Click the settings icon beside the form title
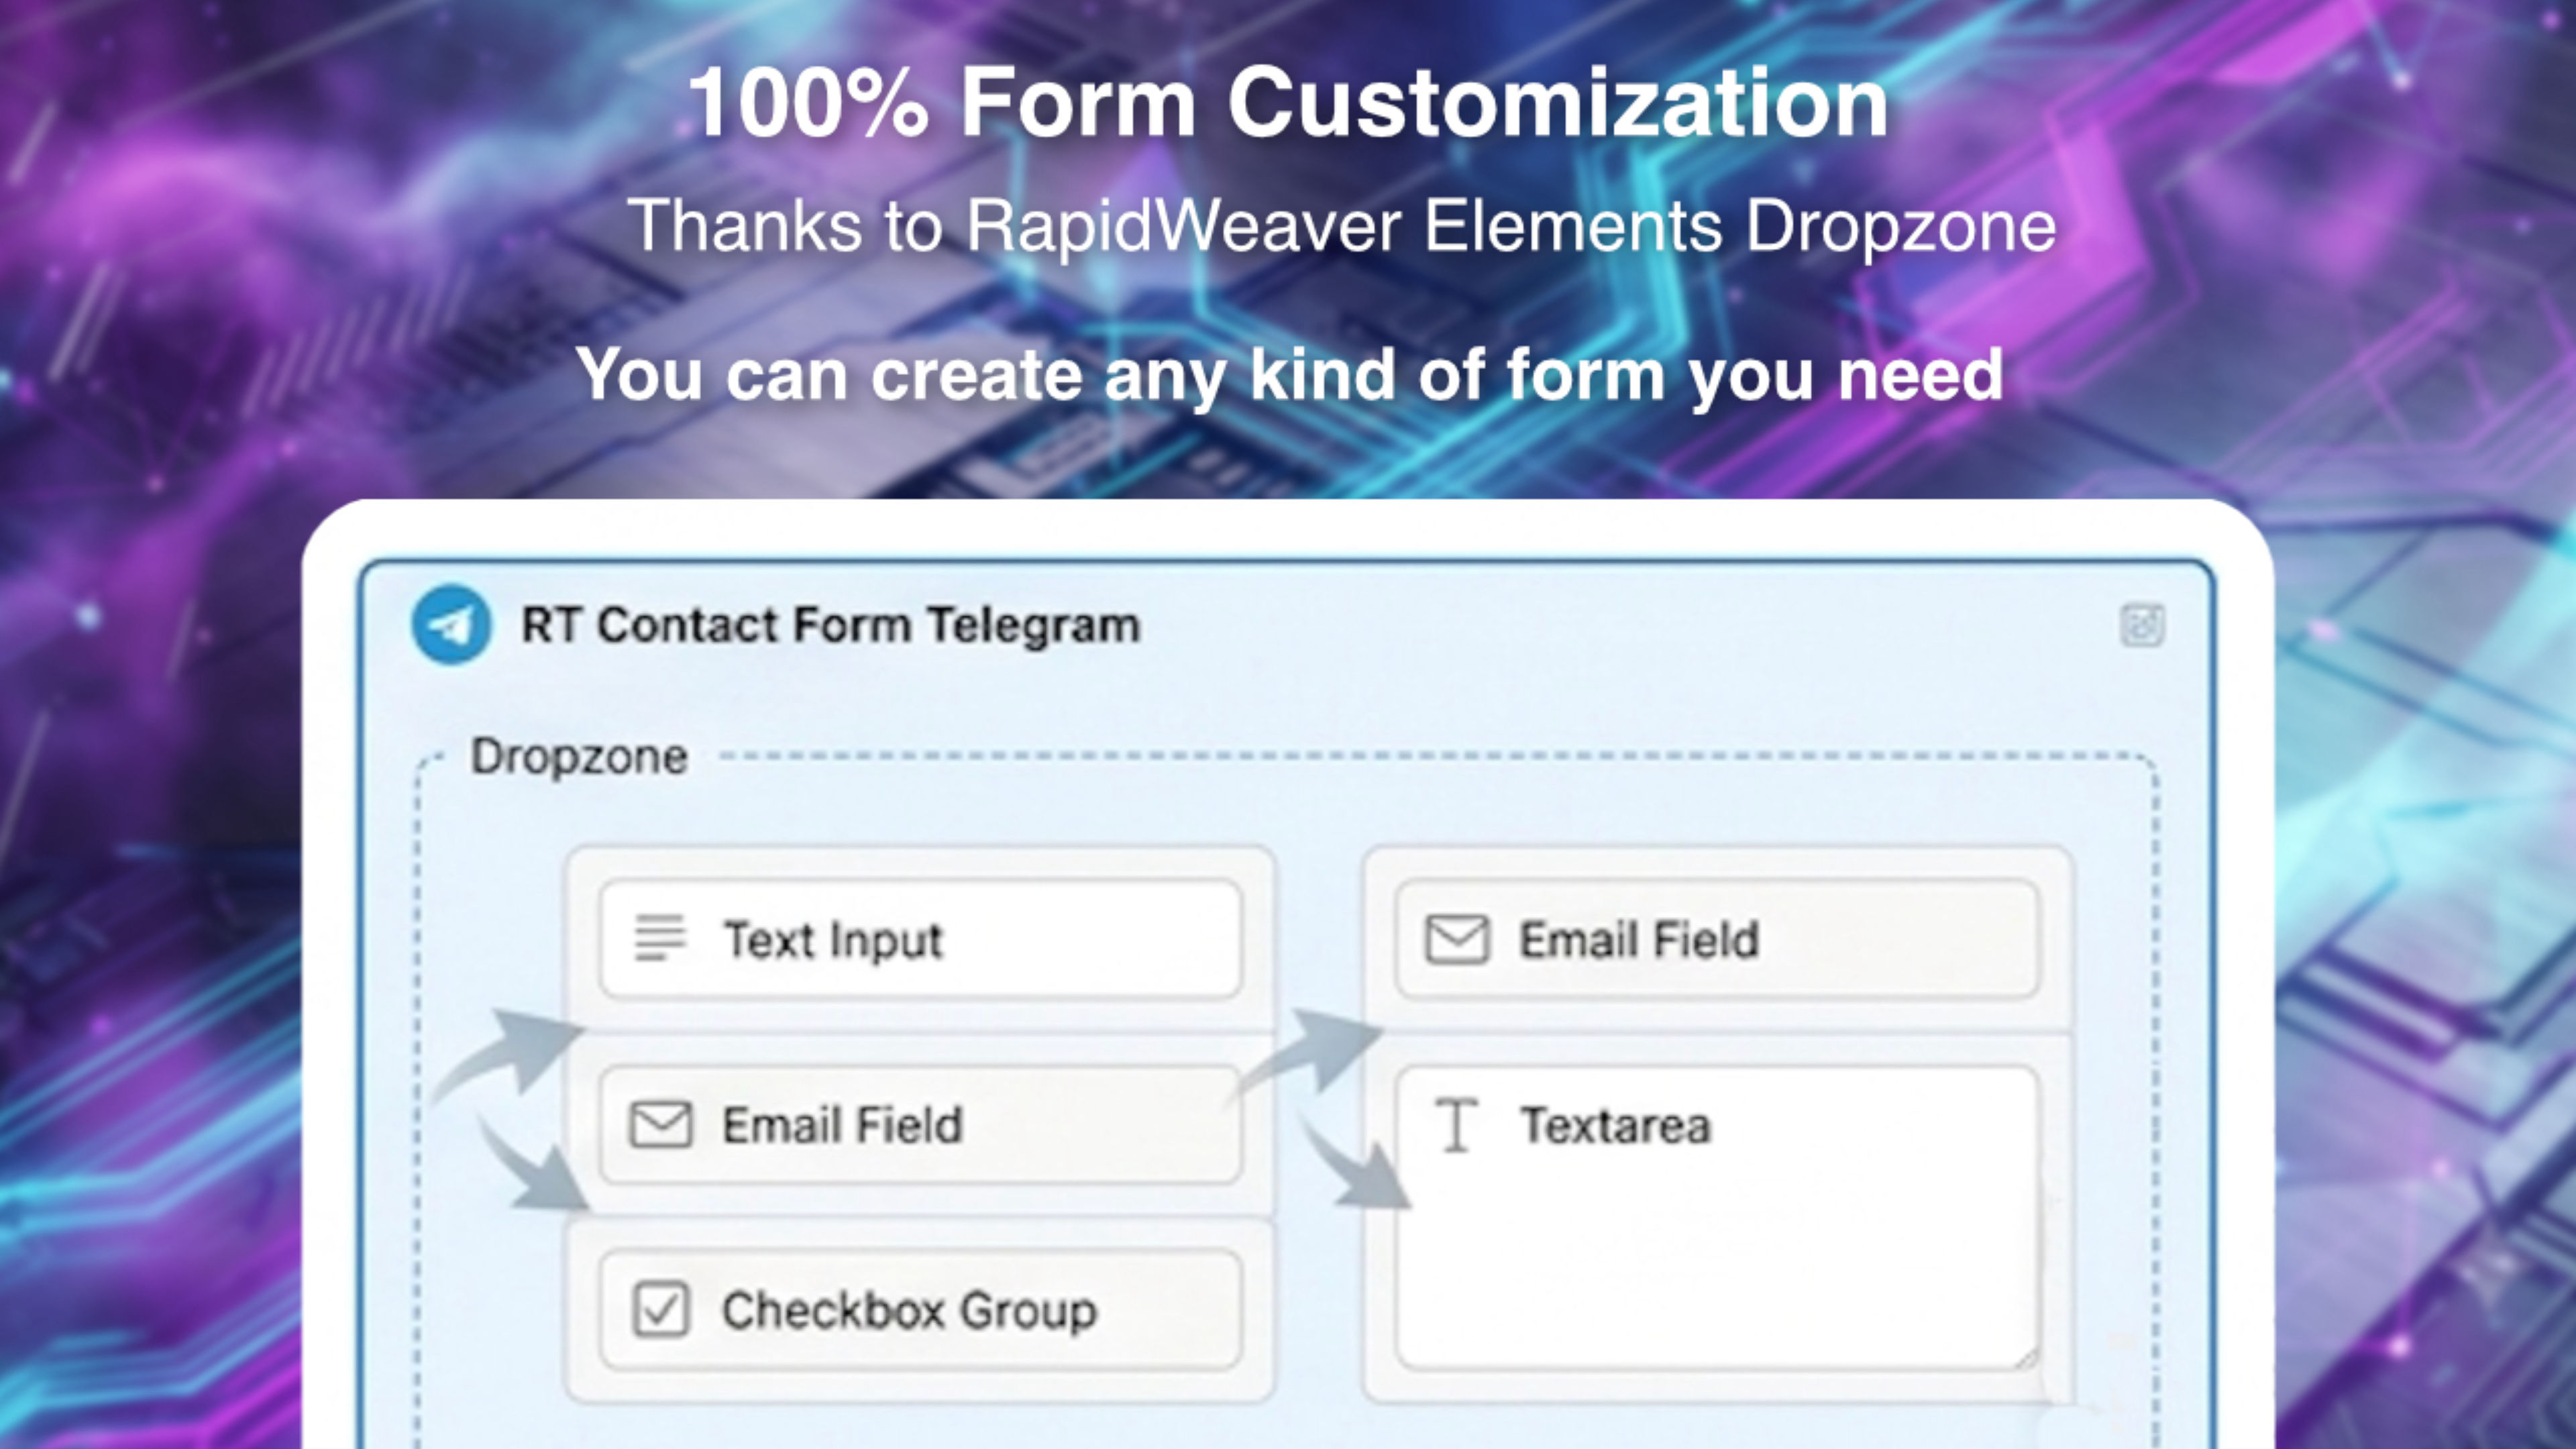 coord(2142,626)
